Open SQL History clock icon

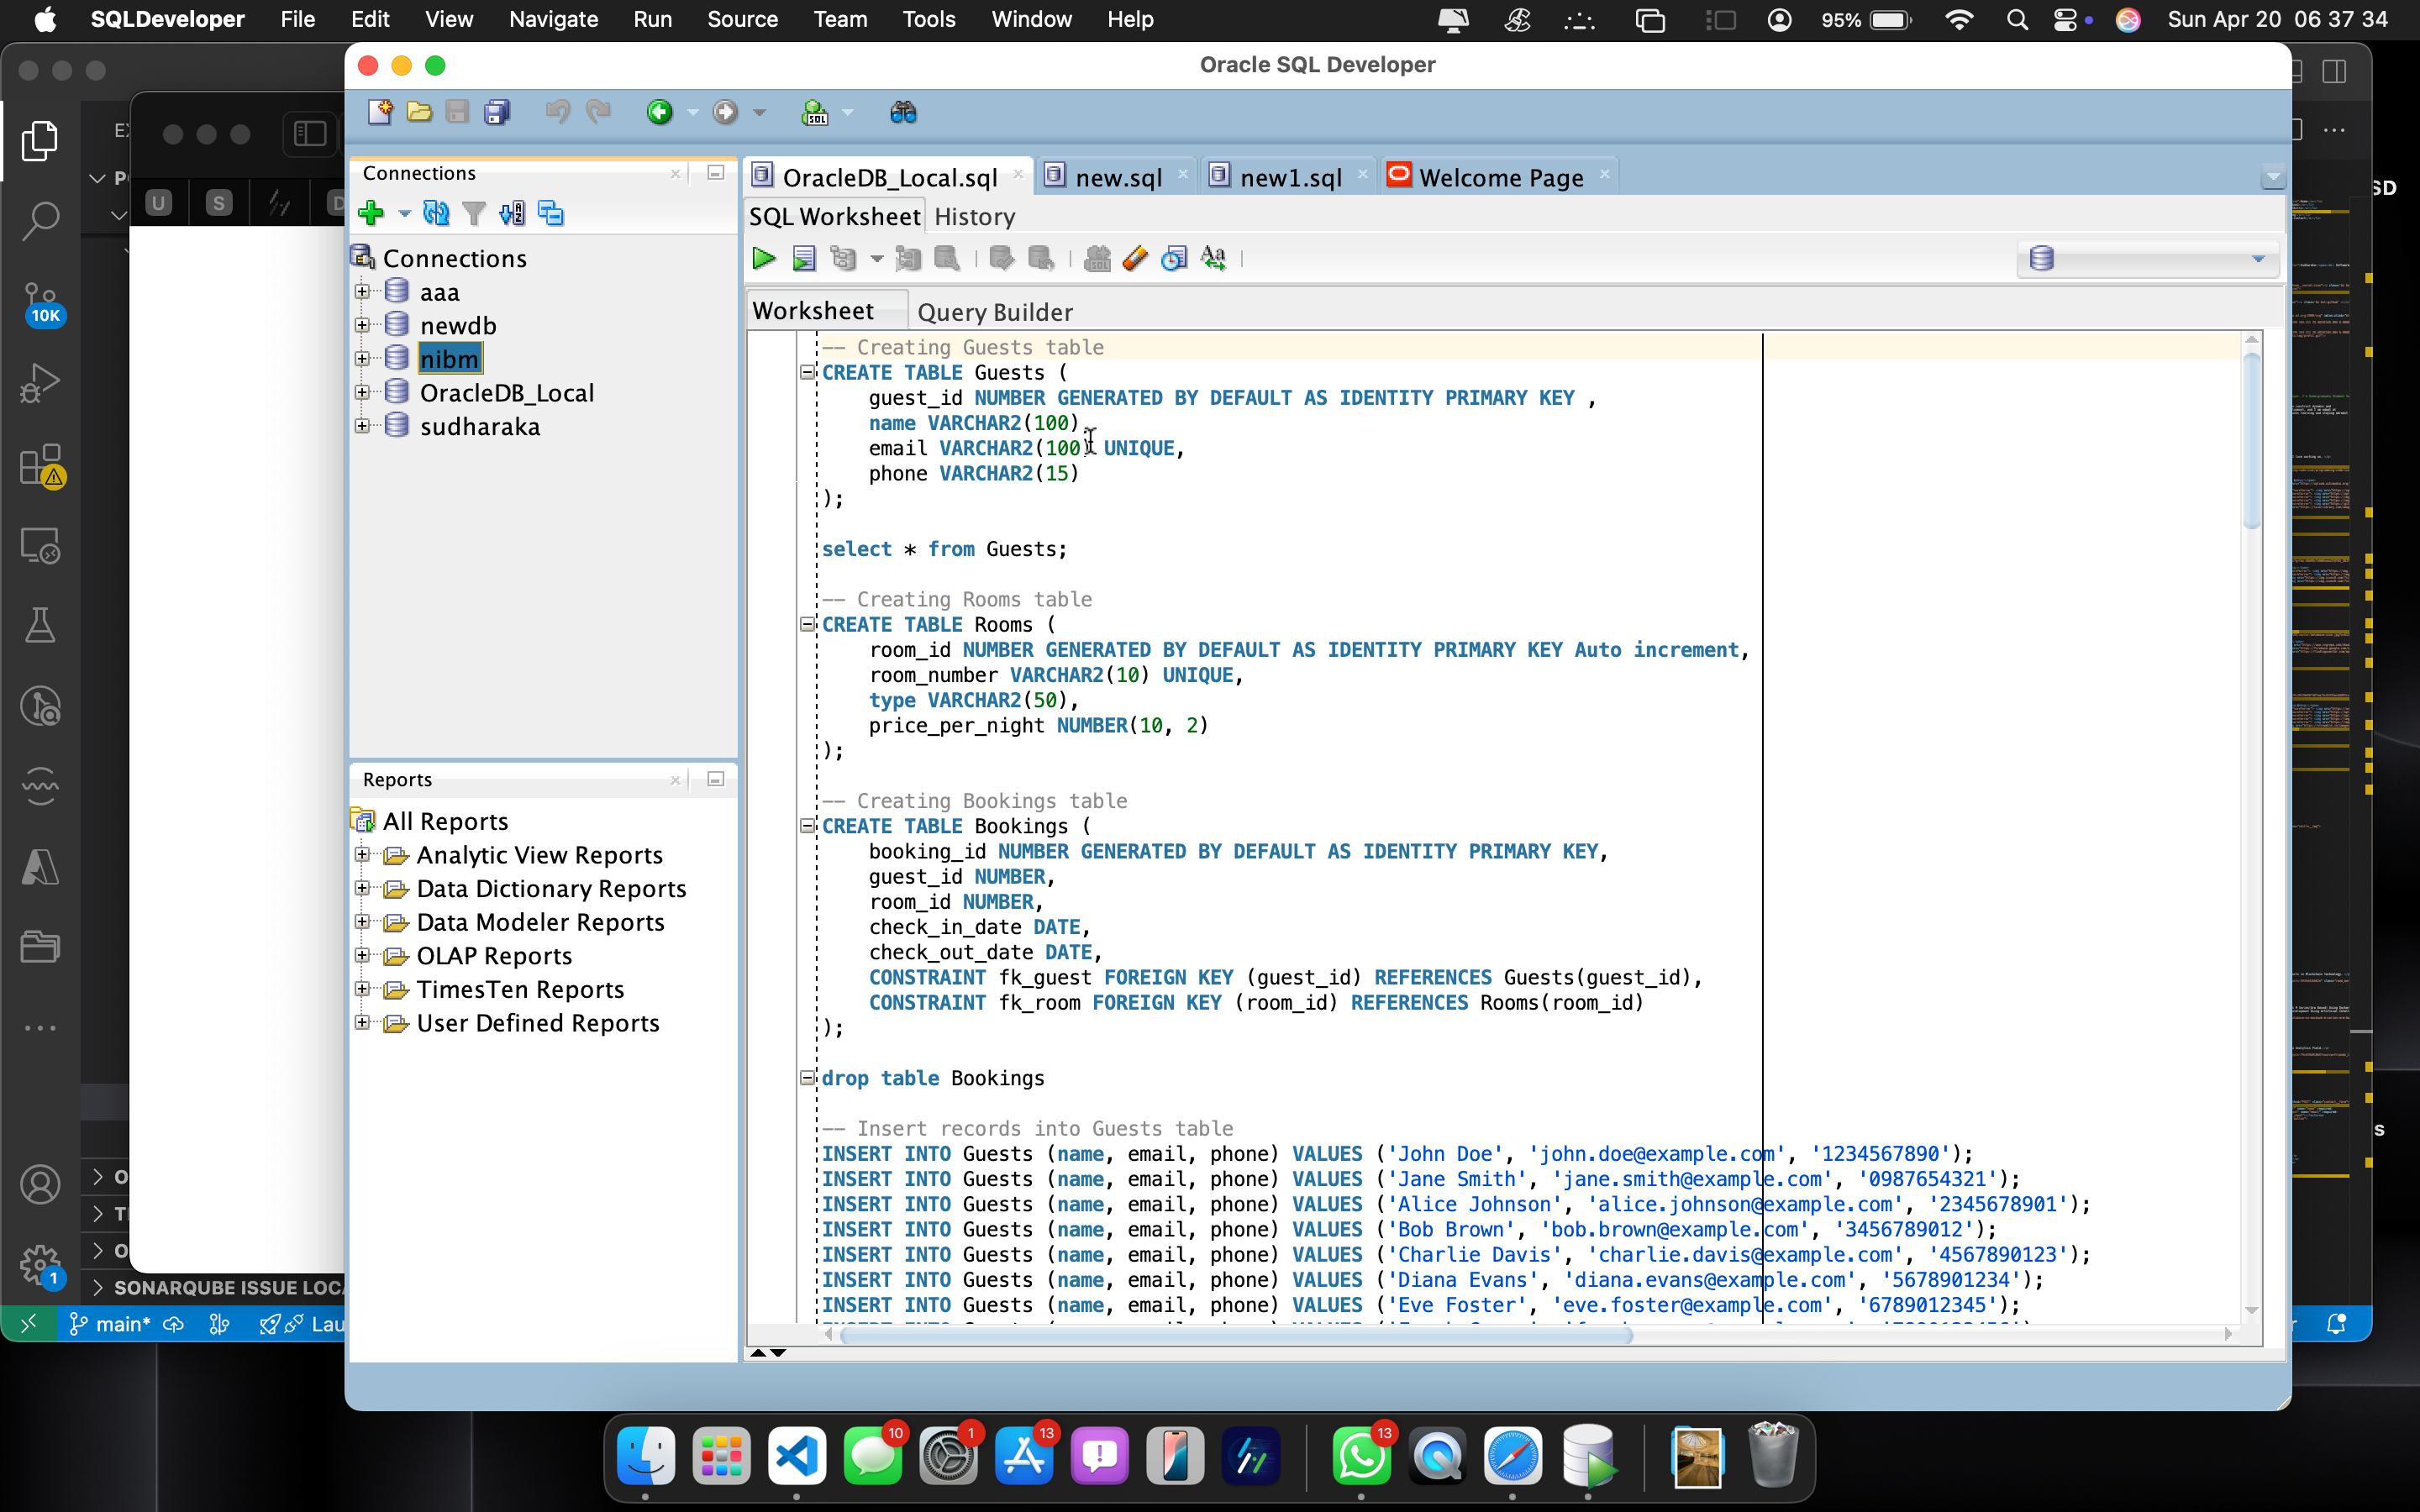coord(1174,259)
